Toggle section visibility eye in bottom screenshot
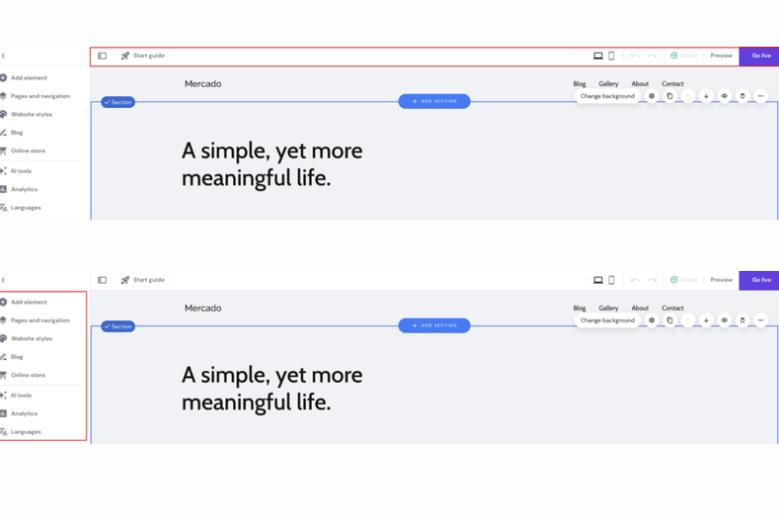 724,320
